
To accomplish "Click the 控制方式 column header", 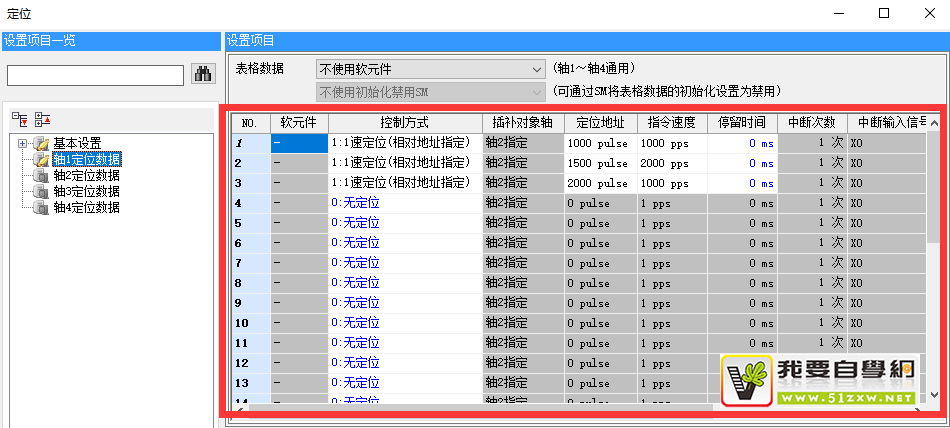I will pyautogui.click(x=405, y=122).
